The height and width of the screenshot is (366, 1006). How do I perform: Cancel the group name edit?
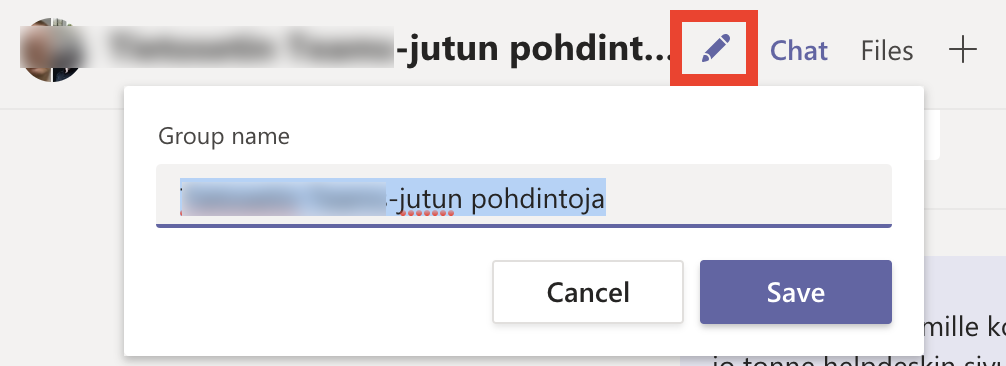tap(588, 292)
